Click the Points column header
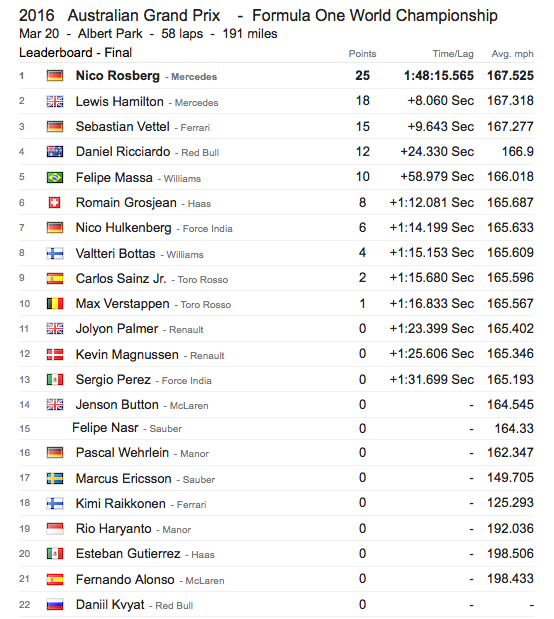Viewport: 554px width, 619px height. pyautogui.click(x=362, y=54)
